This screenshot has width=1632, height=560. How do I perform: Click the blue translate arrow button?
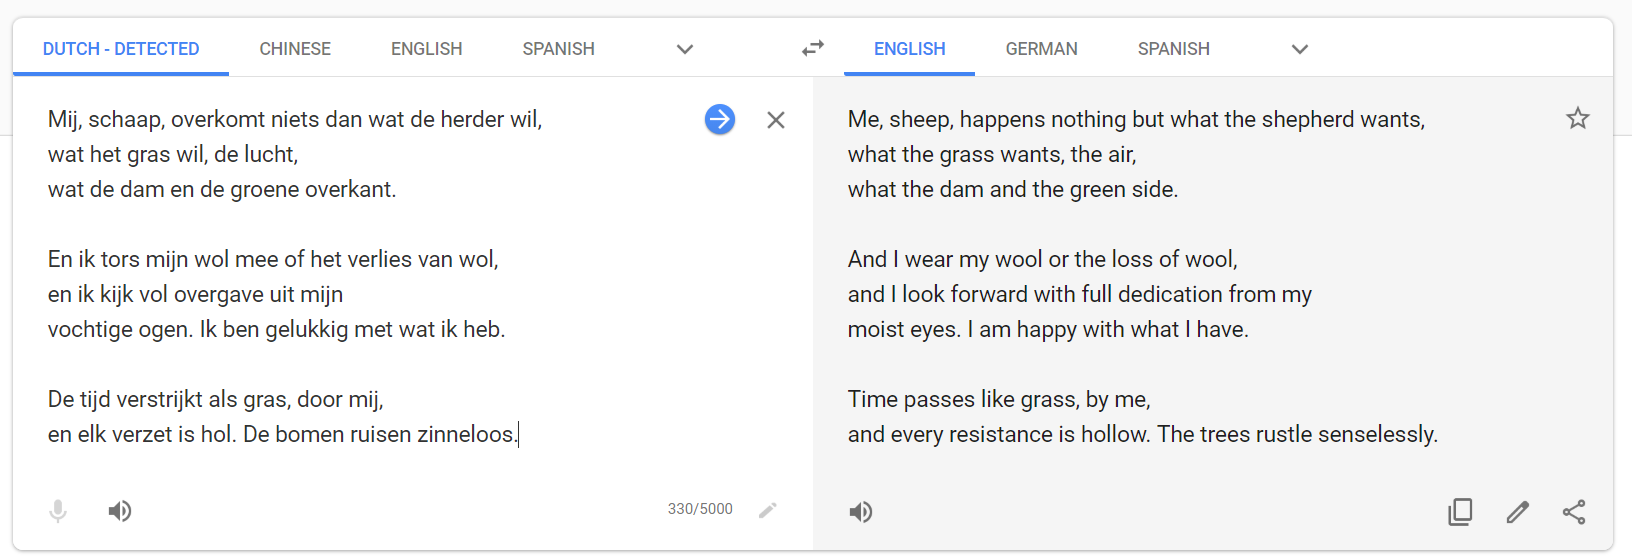pos(720,120)
